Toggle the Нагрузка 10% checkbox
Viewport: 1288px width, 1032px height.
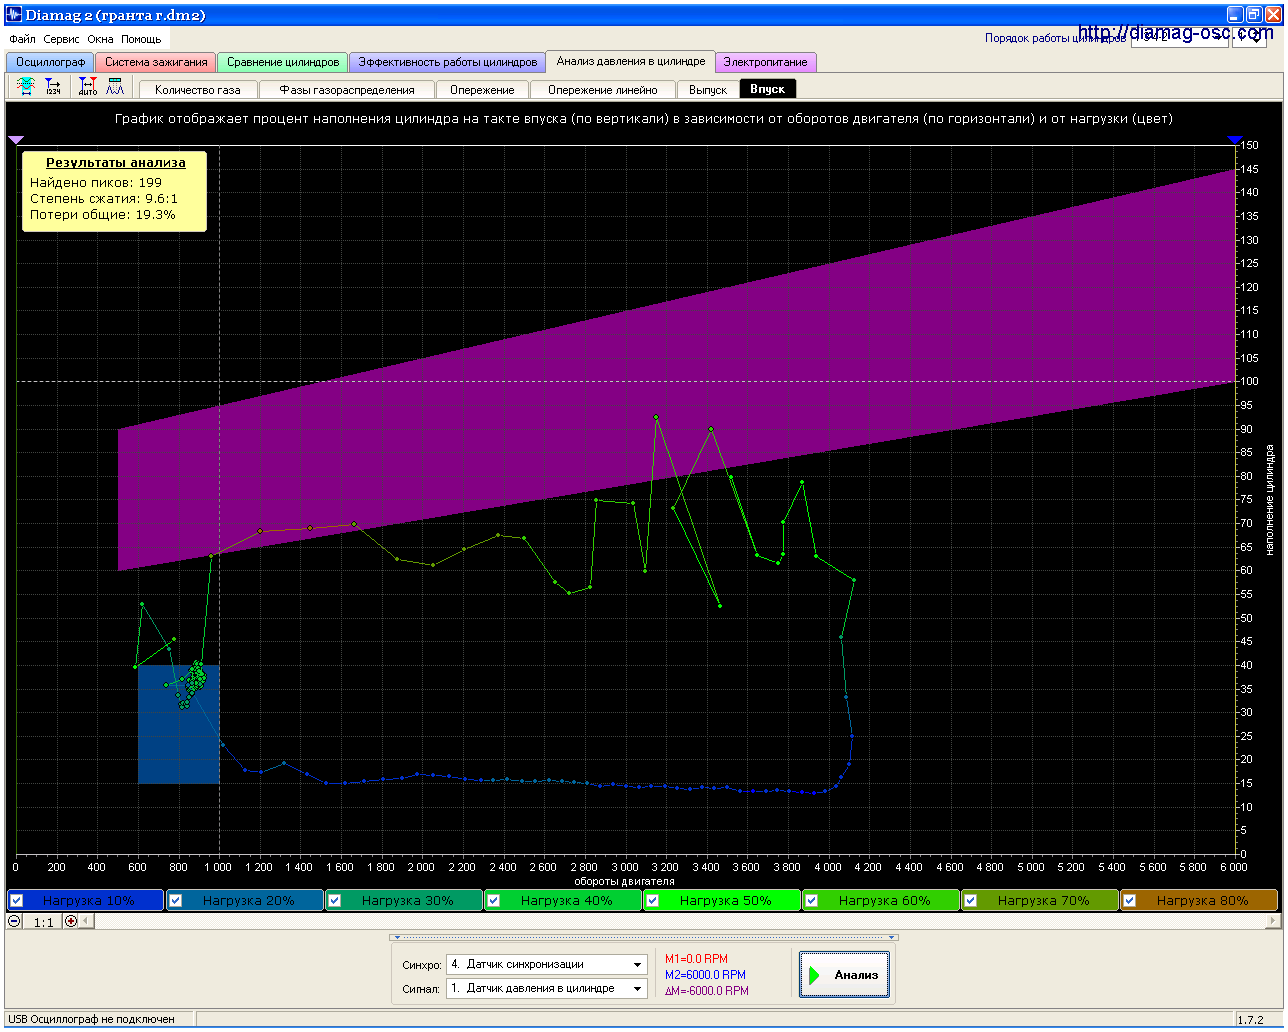point(16,900)
